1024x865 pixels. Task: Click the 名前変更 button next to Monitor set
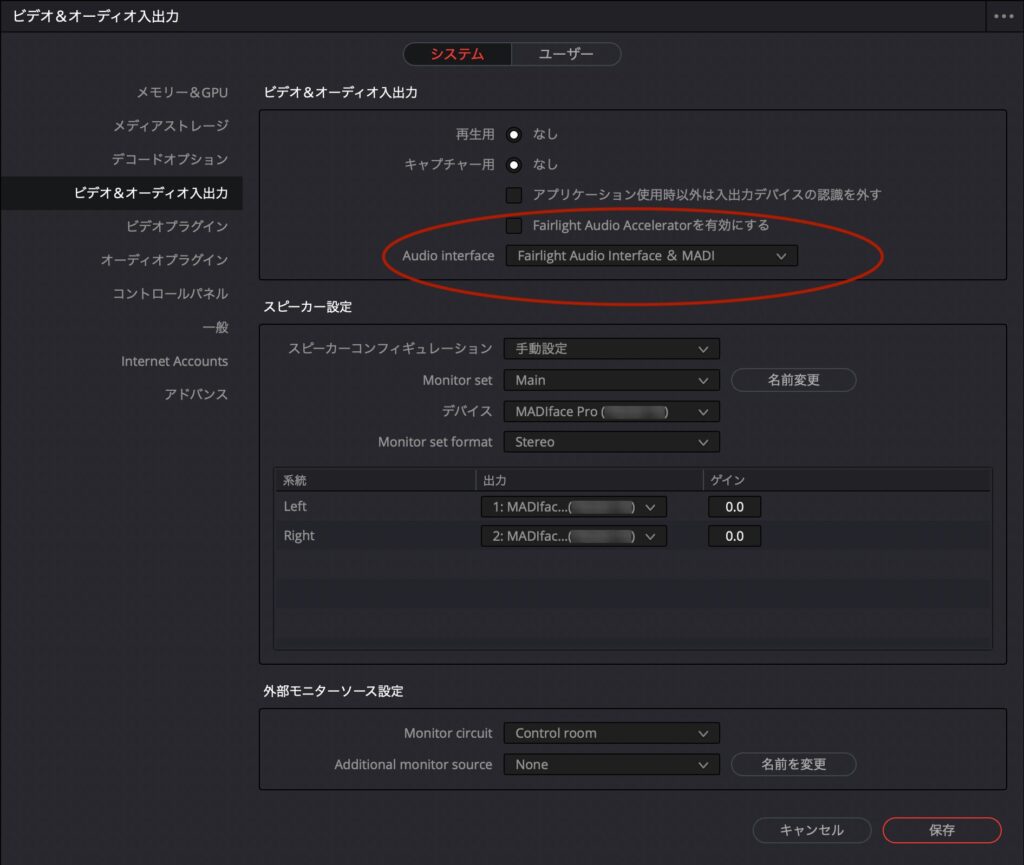point(793,380)
